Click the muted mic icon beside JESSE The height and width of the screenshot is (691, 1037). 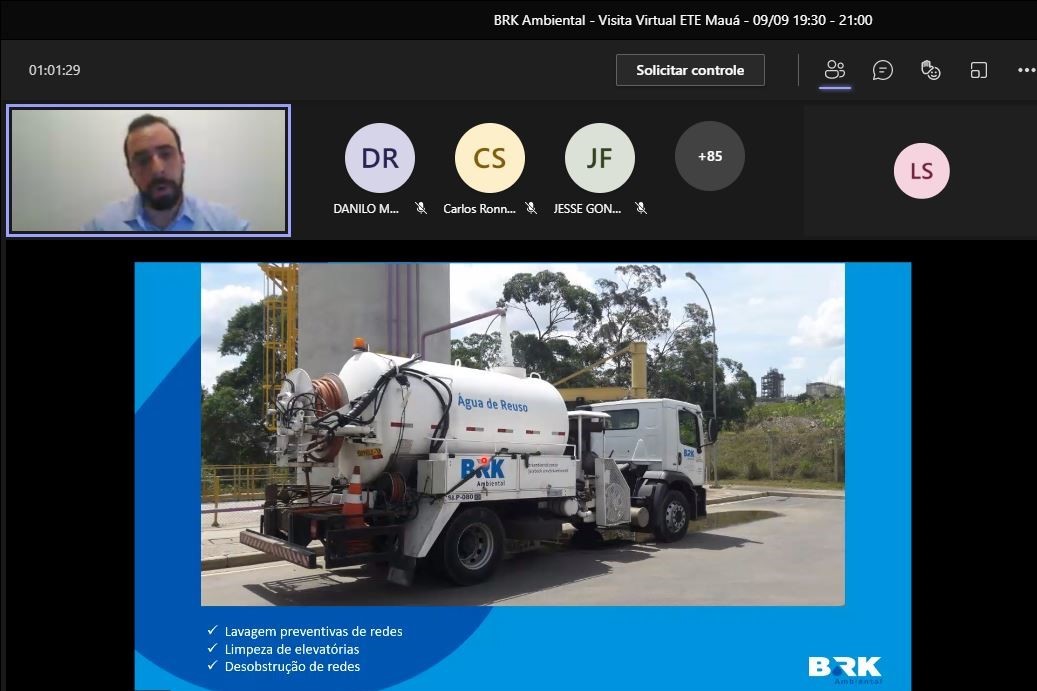(641, 208)
